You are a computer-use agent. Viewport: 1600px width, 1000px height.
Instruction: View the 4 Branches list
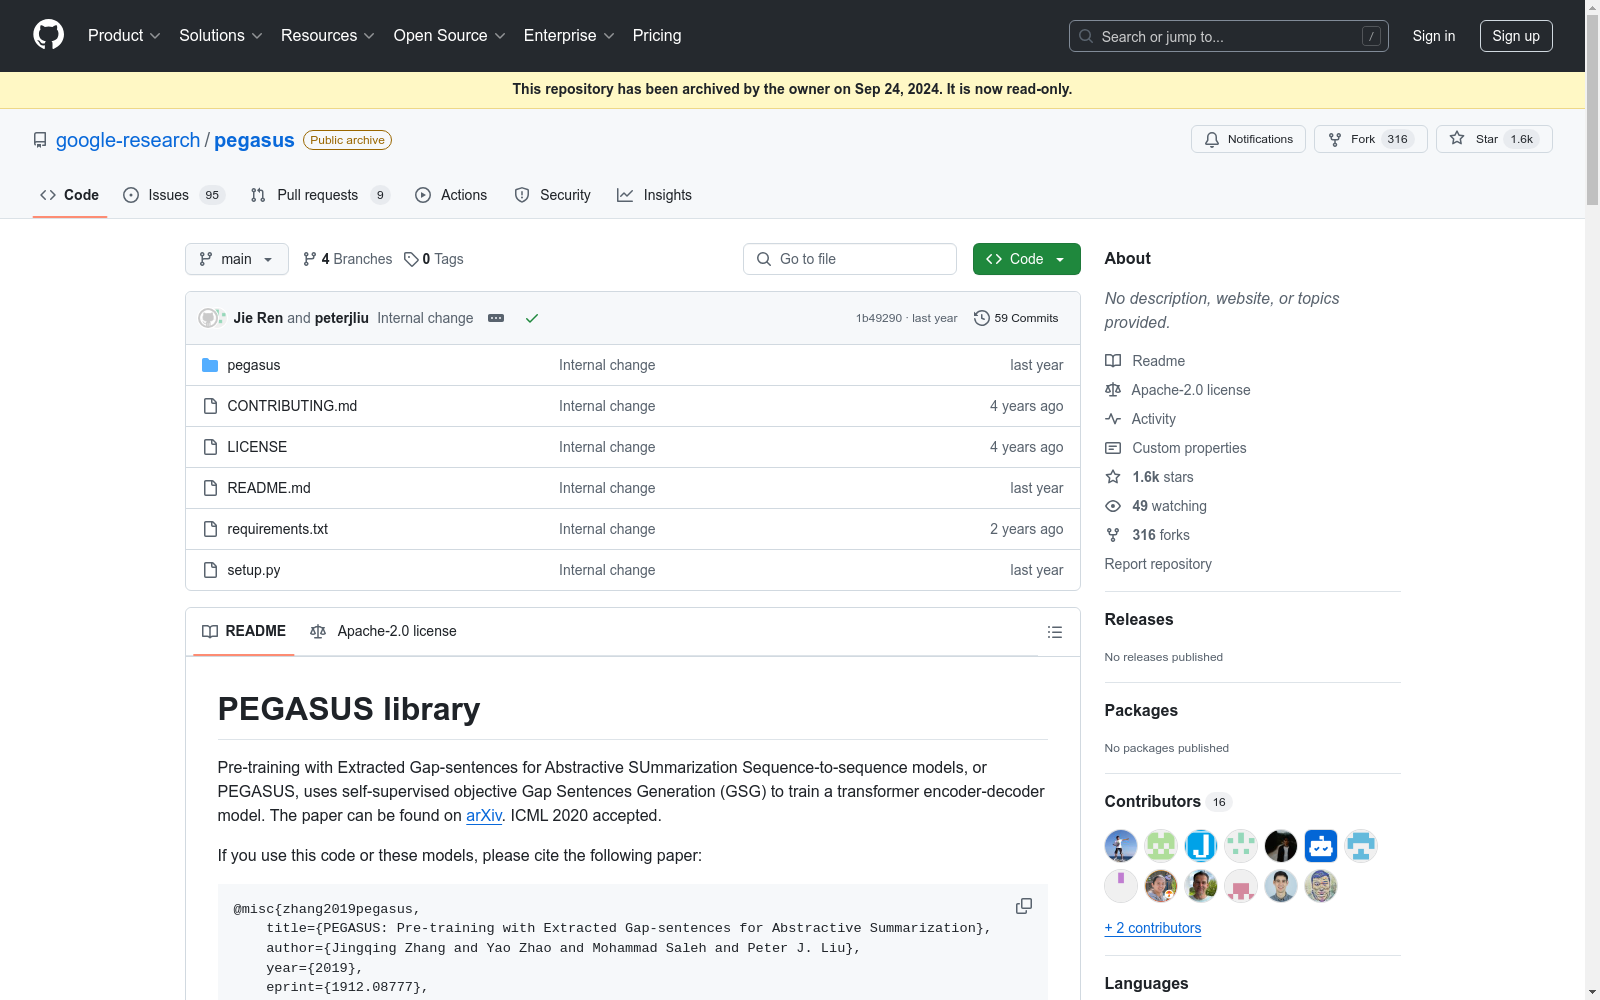click(347, 259)
